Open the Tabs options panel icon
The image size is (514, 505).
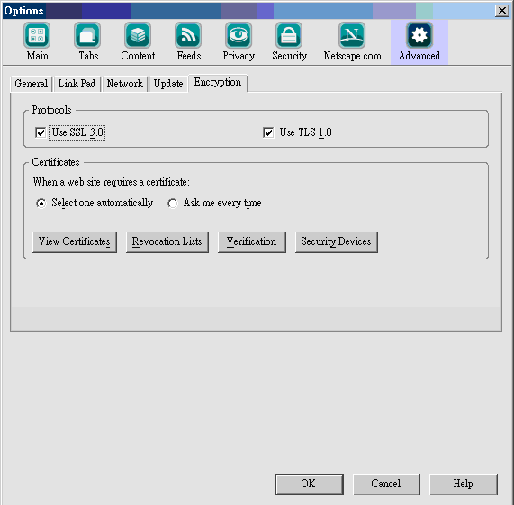click(x=88, y=35)
